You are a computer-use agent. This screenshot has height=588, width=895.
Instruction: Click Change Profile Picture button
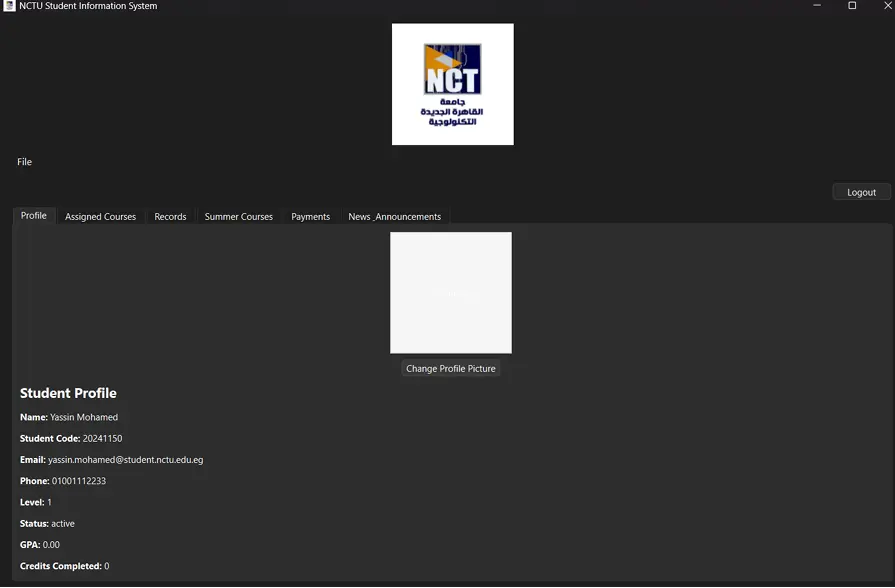pos(450,369)
